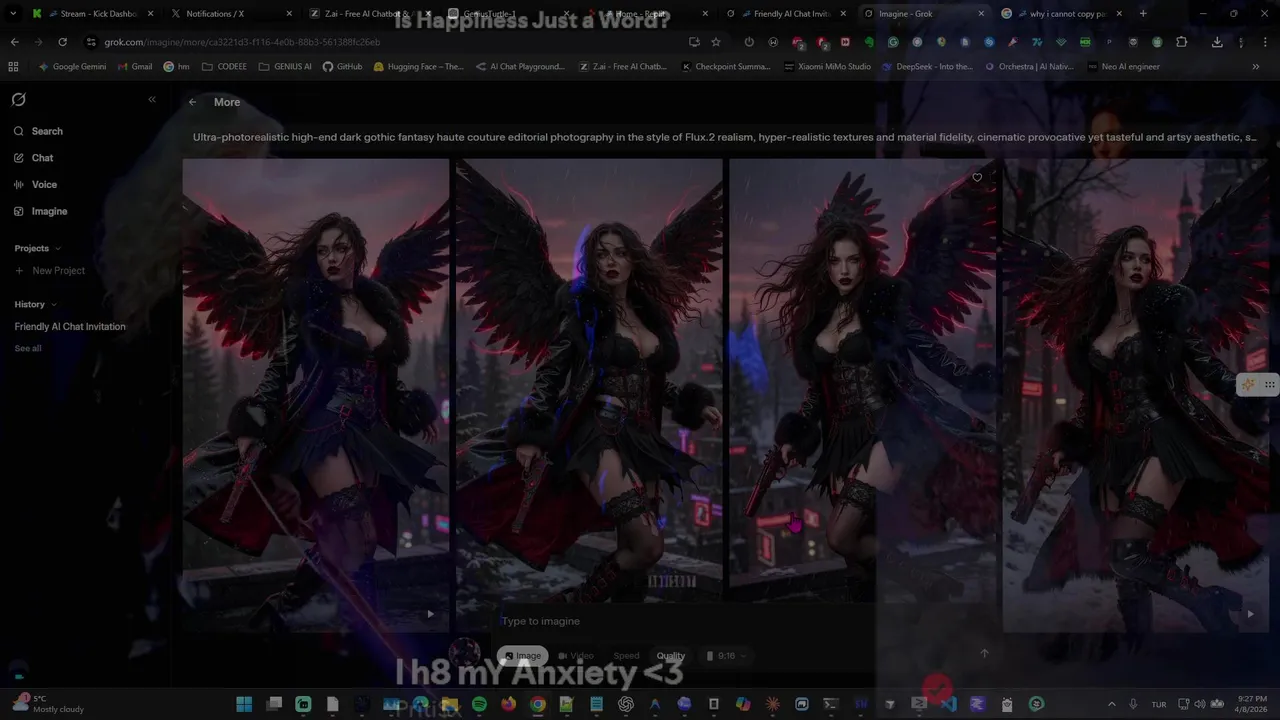
Task: Open the Windows Start menu
Action: [x=244, y=704]
